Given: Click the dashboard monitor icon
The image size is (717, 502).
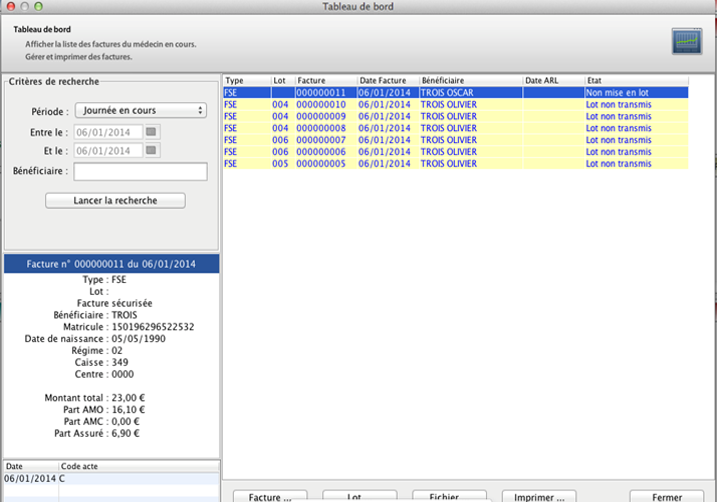Looking at the screenshot, I should click(686, 41).
